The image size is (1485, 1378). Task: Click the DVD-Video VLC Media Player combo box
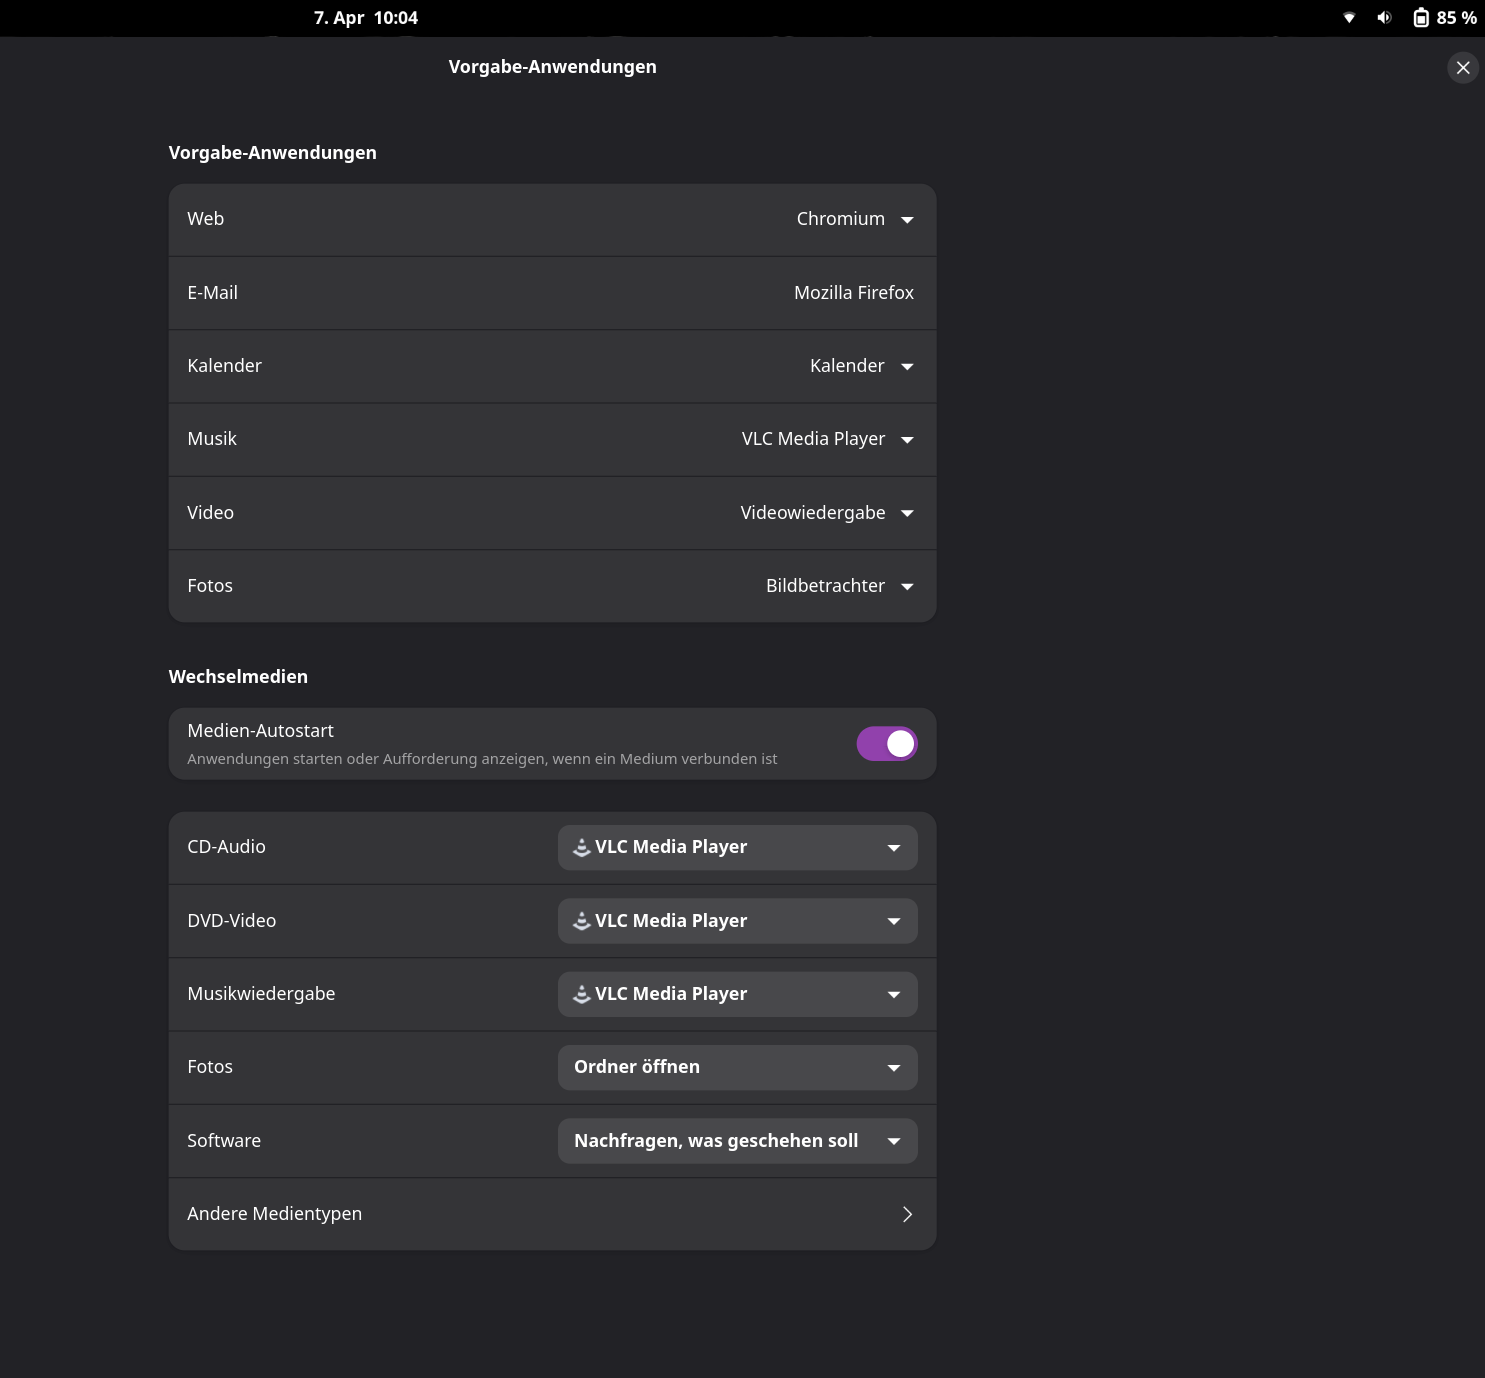(737, 921)
